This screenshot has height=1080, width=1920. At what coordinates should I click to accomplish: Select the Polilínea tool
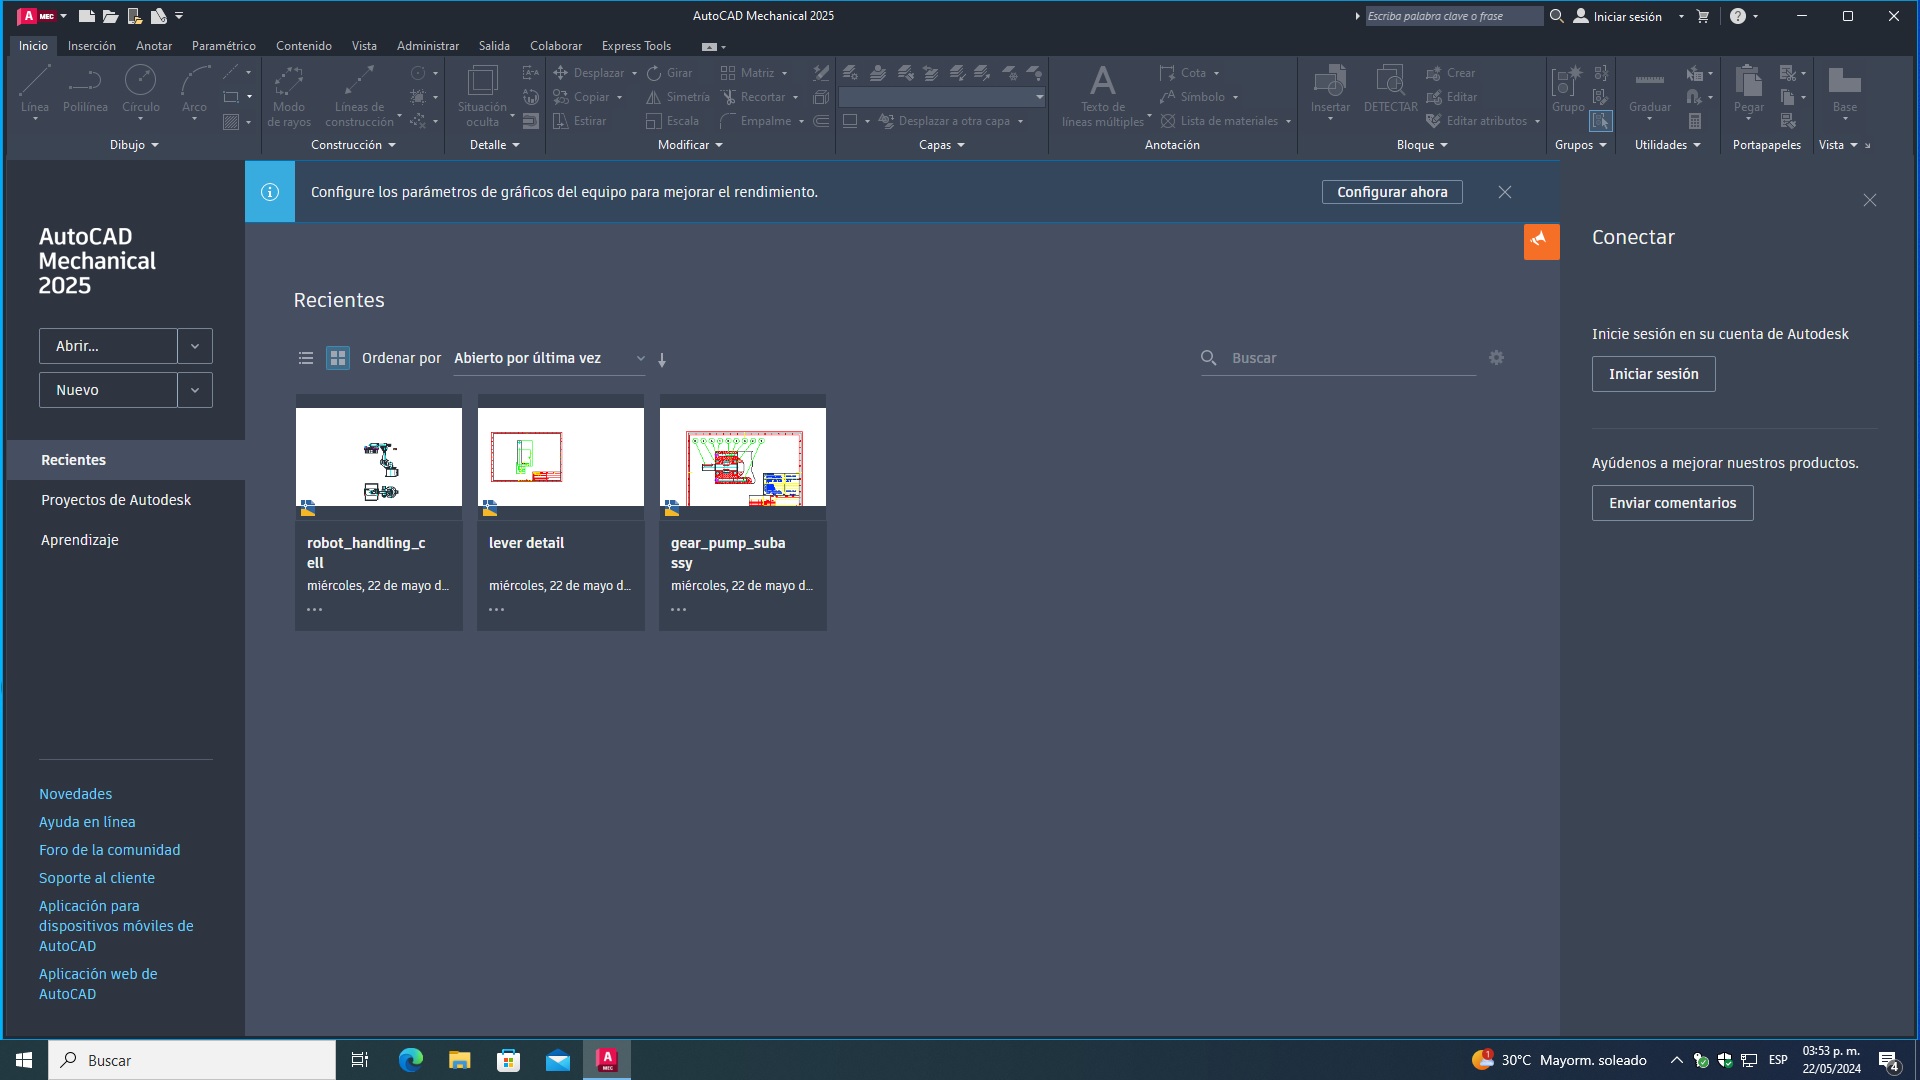[85, 90]
